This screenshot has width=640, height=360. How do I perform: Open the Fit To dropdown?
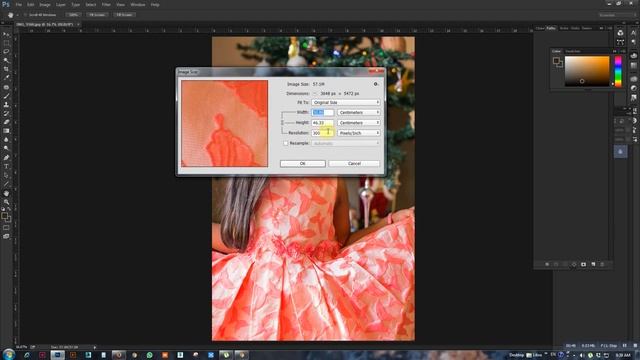point(346,102)
